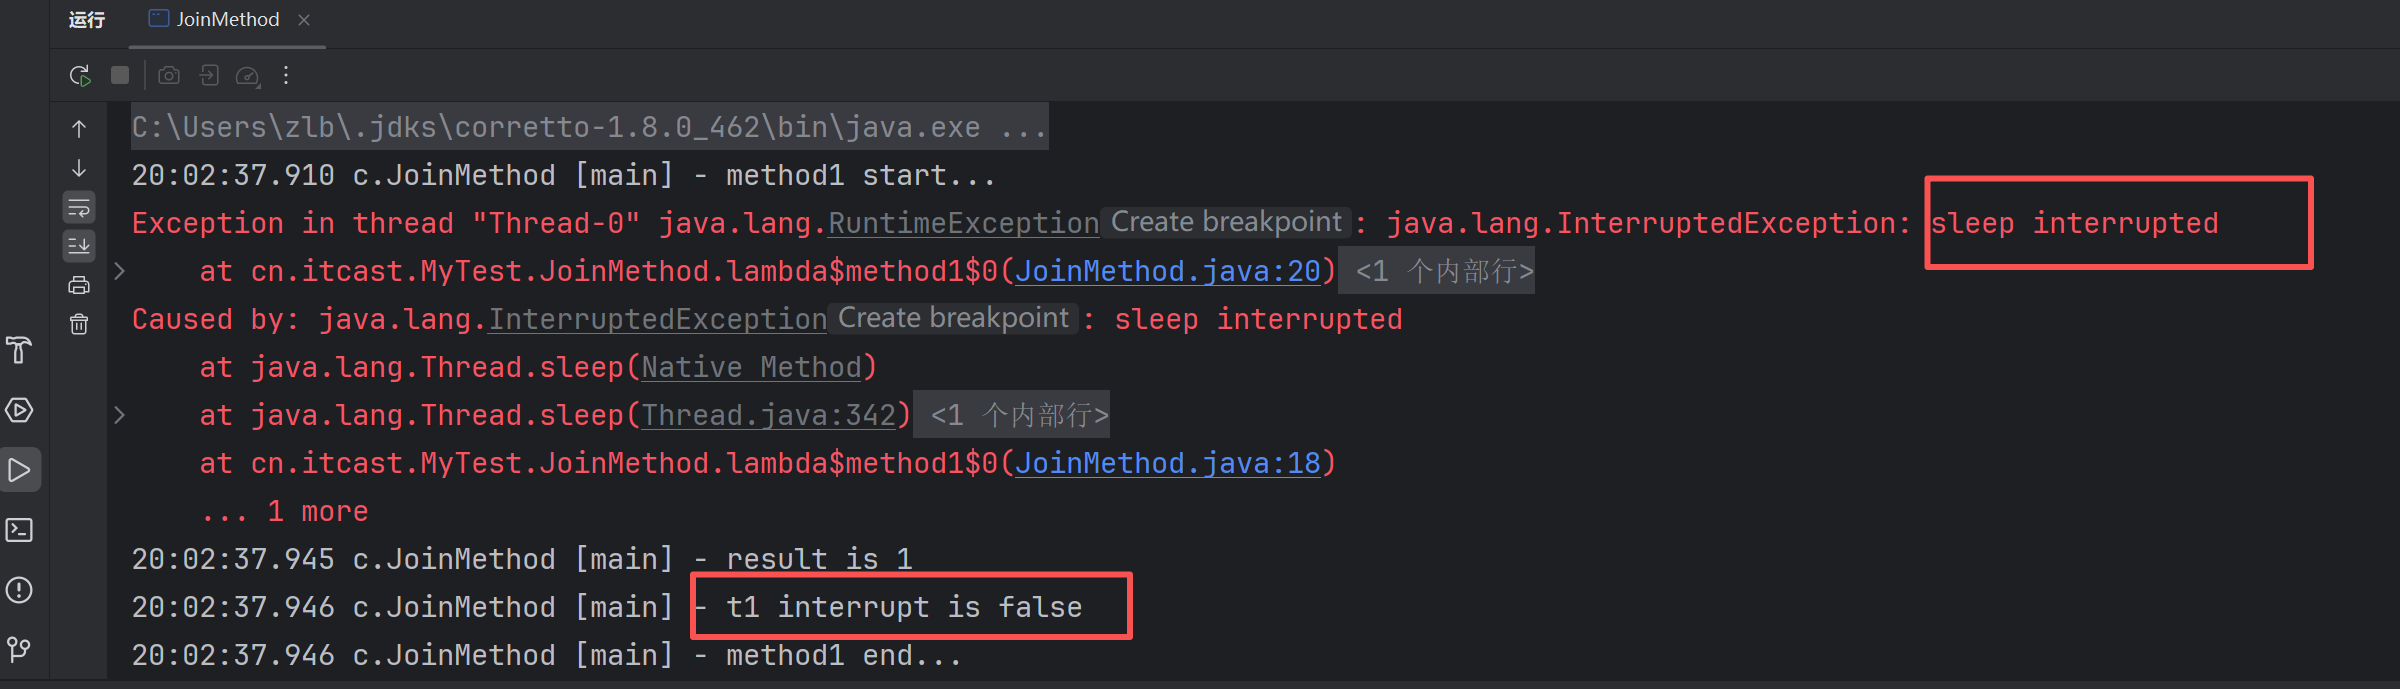Screen dimensions: 2400x689
Task: Click the 'result is 1' log line
Action: click(521, 559)
